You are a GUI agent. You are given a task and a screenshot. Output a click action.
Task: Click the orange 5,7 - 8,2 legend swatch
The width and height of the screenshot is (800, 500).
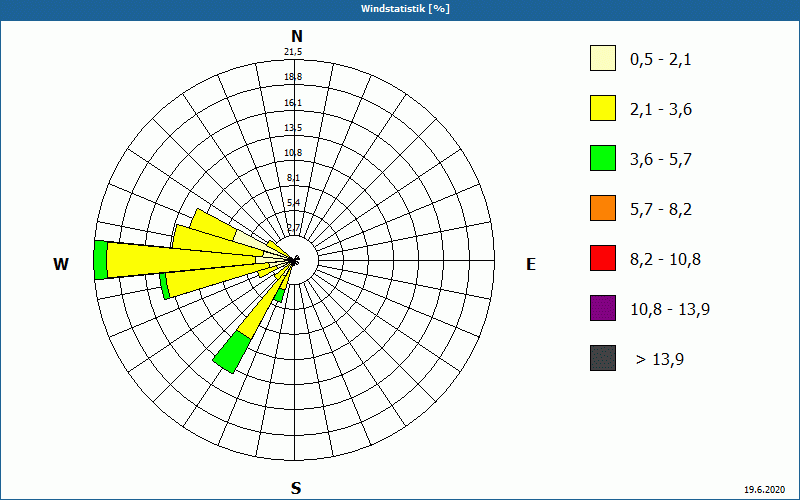(x=603, y=208)
